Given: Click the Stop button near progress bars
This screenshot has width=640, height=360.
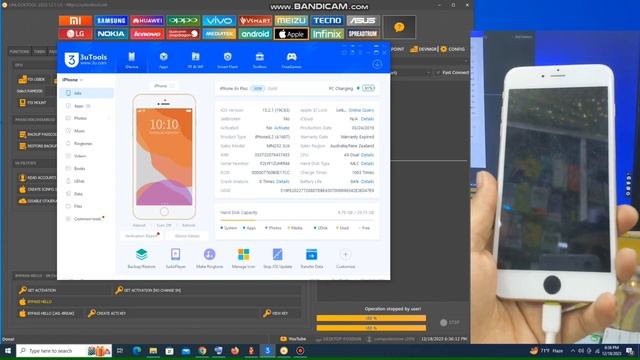Looking at the screenshot, I should tap(450, 322).
